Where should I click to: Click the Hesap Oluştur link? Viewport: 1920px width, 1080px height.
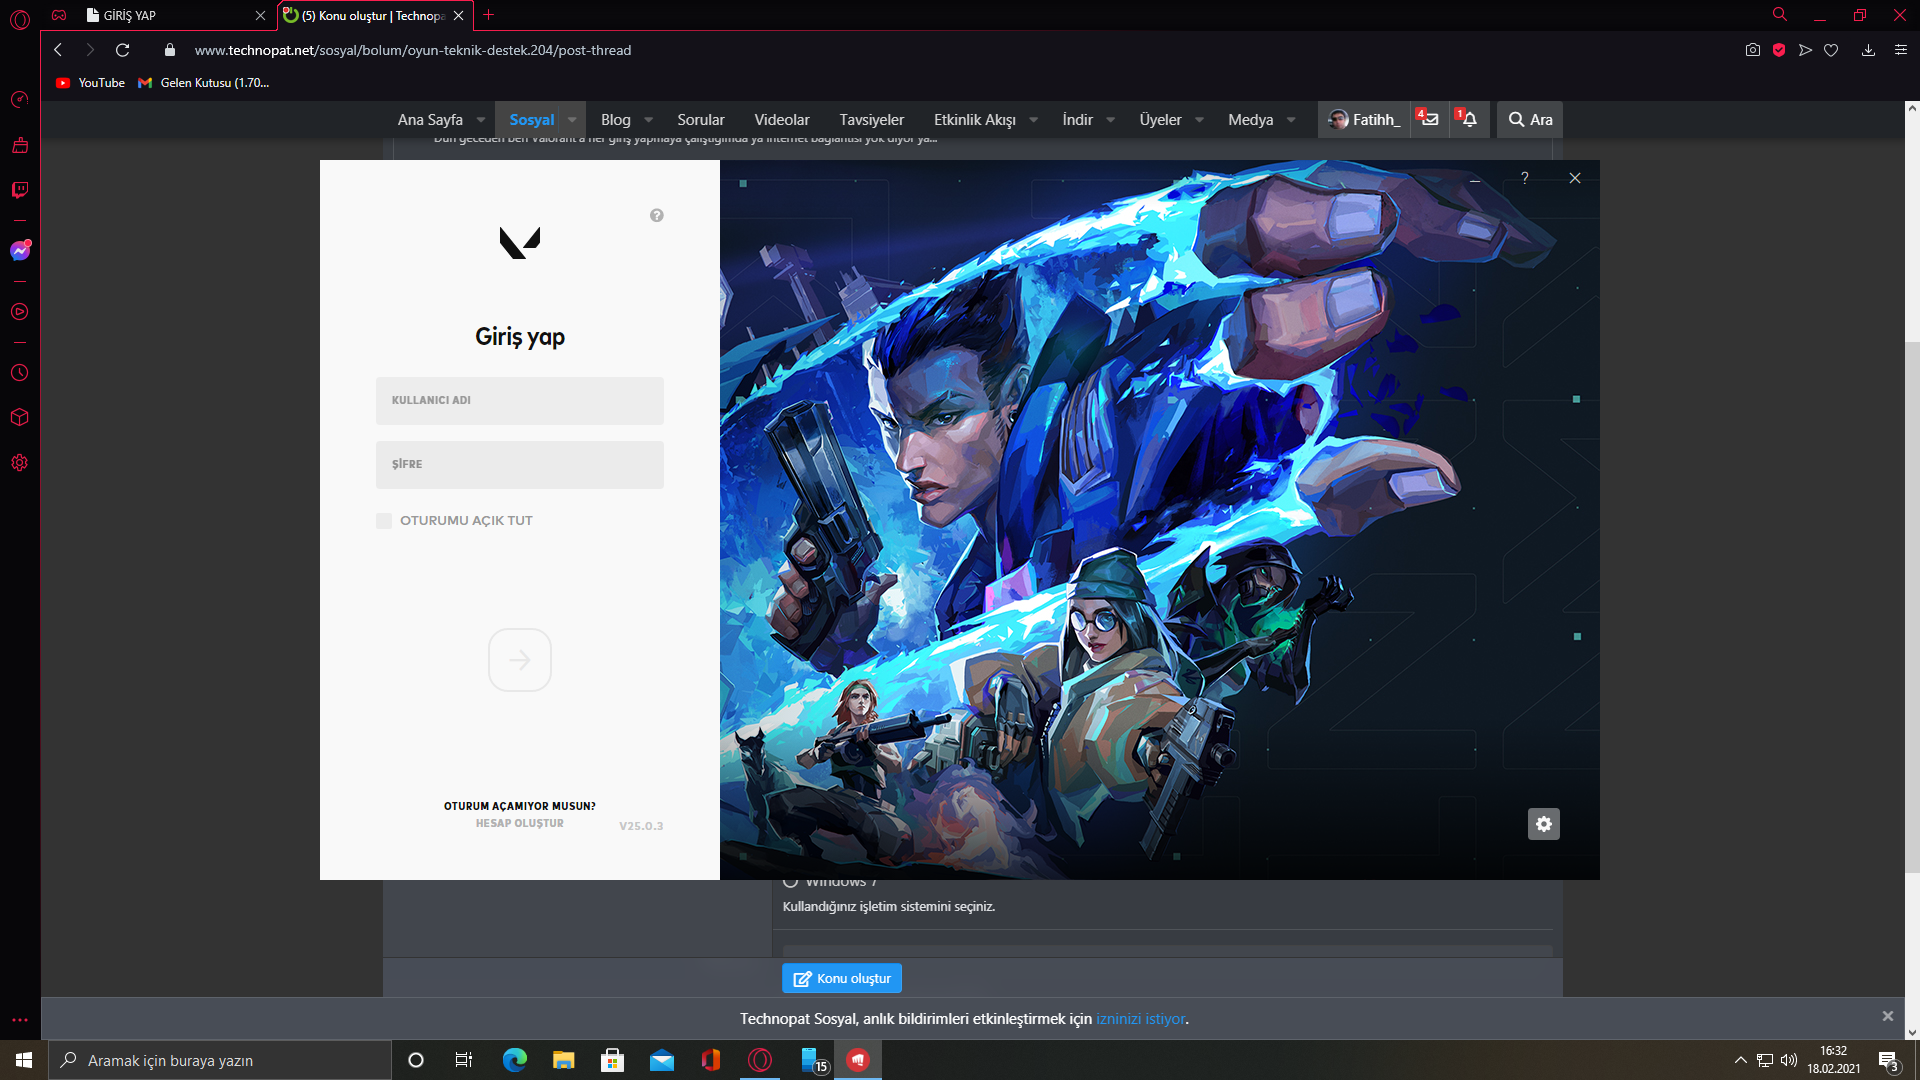click(x=519, y=823)
